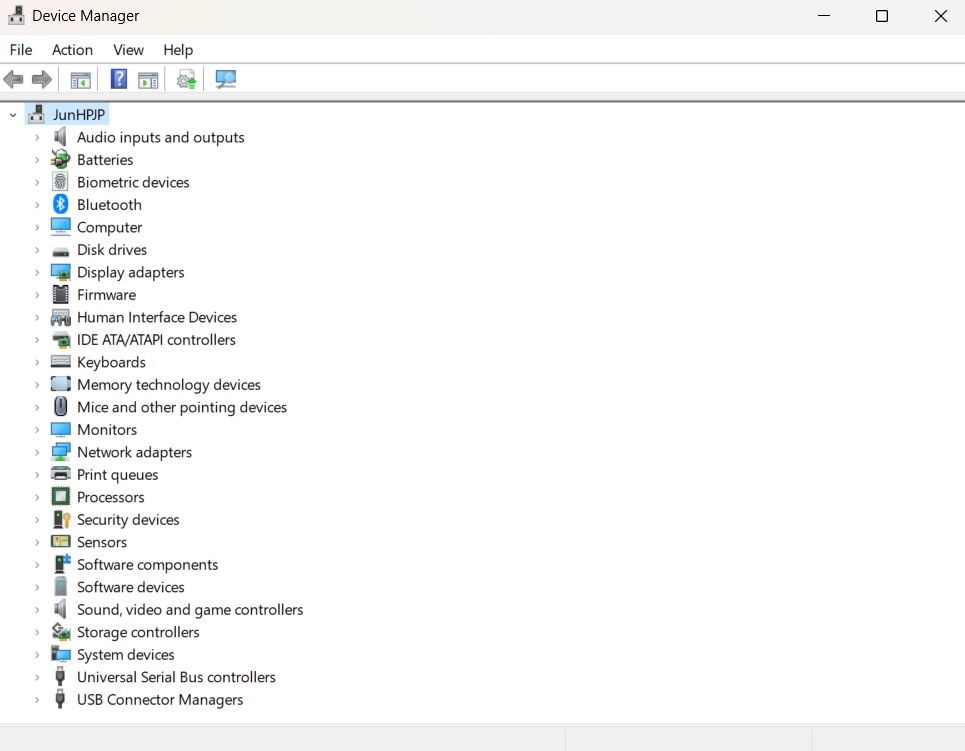Image resolution: width=965 pixels, height=751 pixels.
Task: Click the Forward navigation arrow
Action: click(x=39, y=79)
